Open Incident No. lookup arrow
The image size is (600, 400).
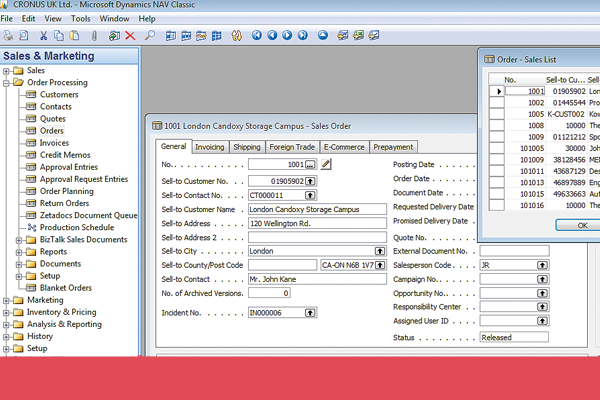point(310,313)
